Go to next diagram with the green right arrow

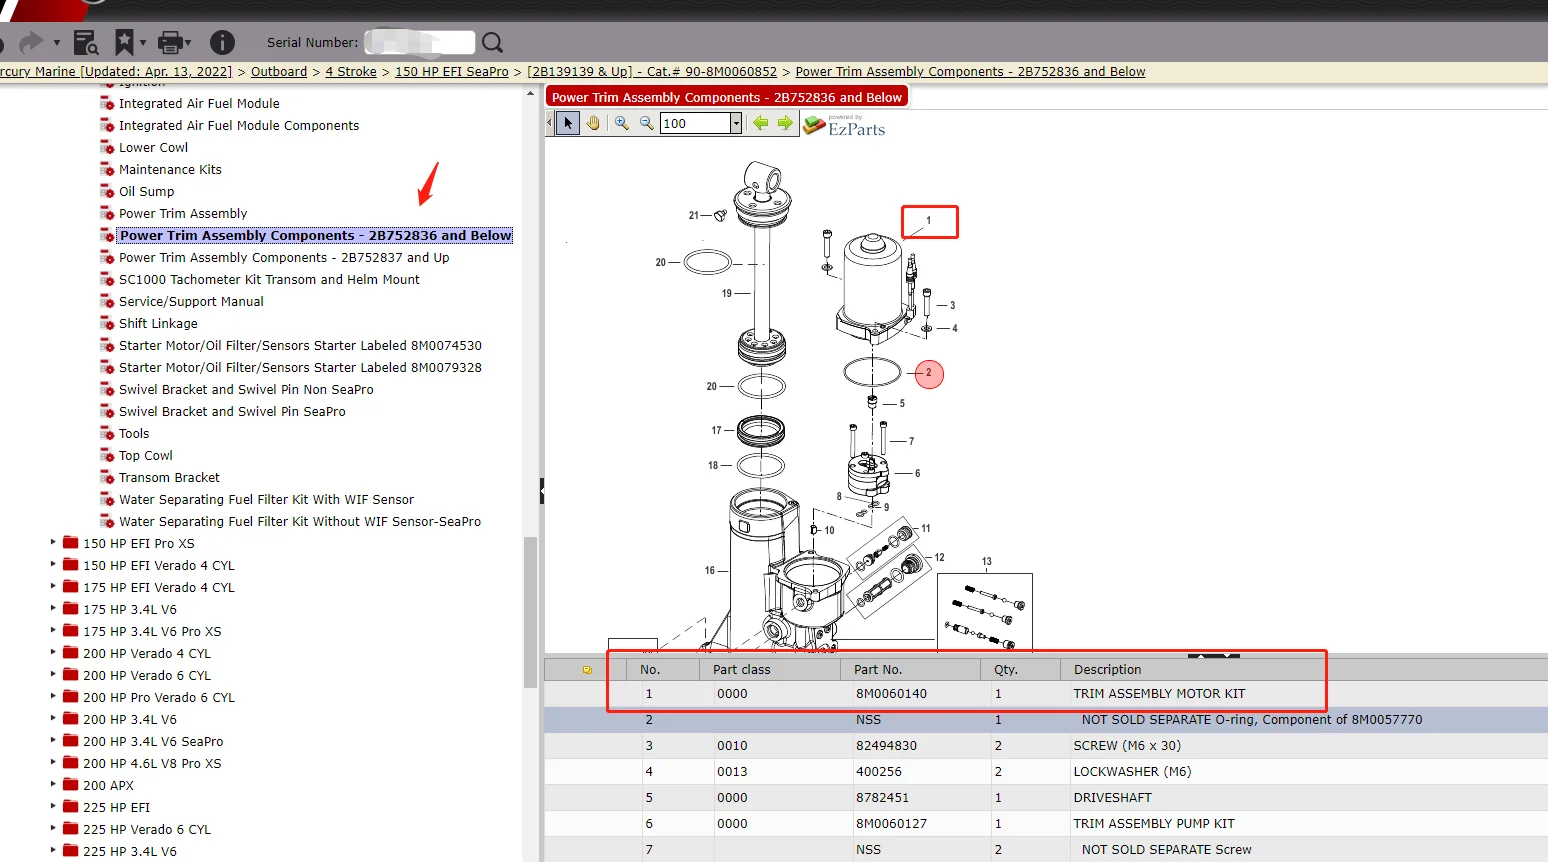pos(785,123)
